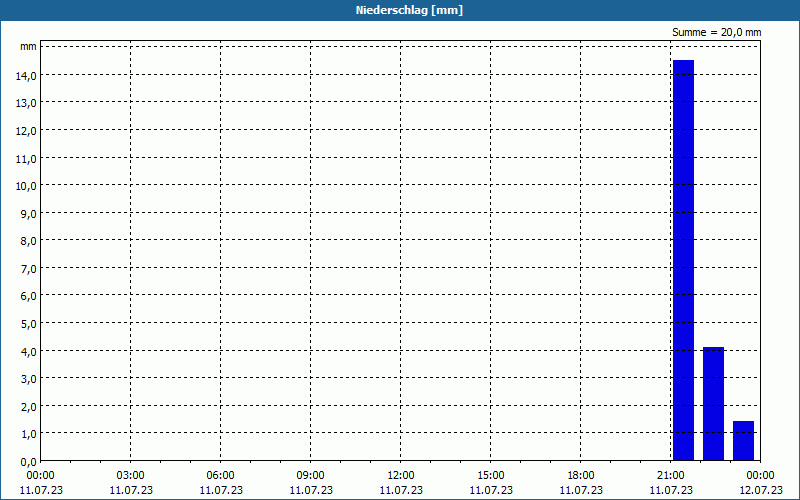The image size is (800, 500).
Task: Click the shortest blue bar near midnight
Action: click(743, 440)
